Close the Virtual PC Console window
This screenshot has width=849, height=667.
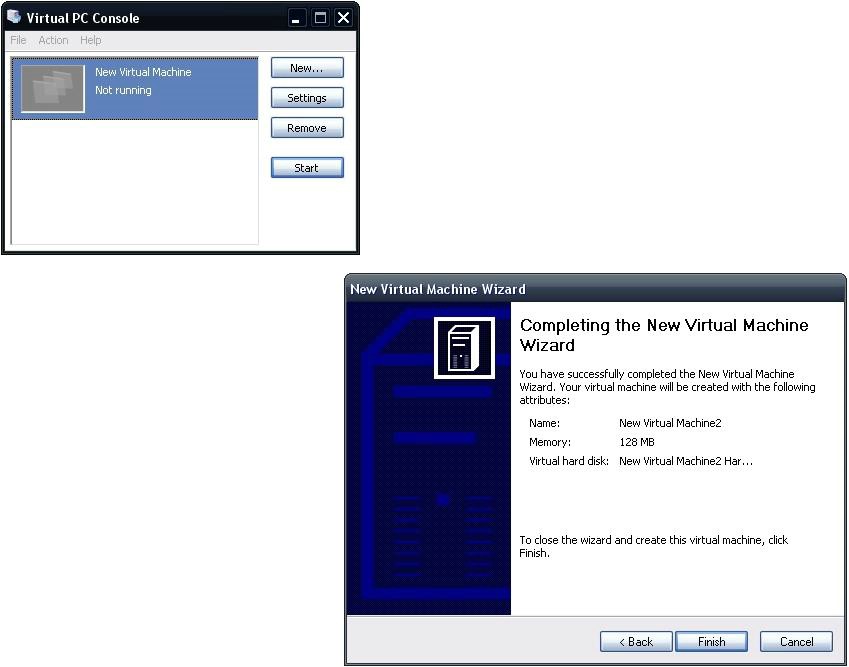point(343,18)
